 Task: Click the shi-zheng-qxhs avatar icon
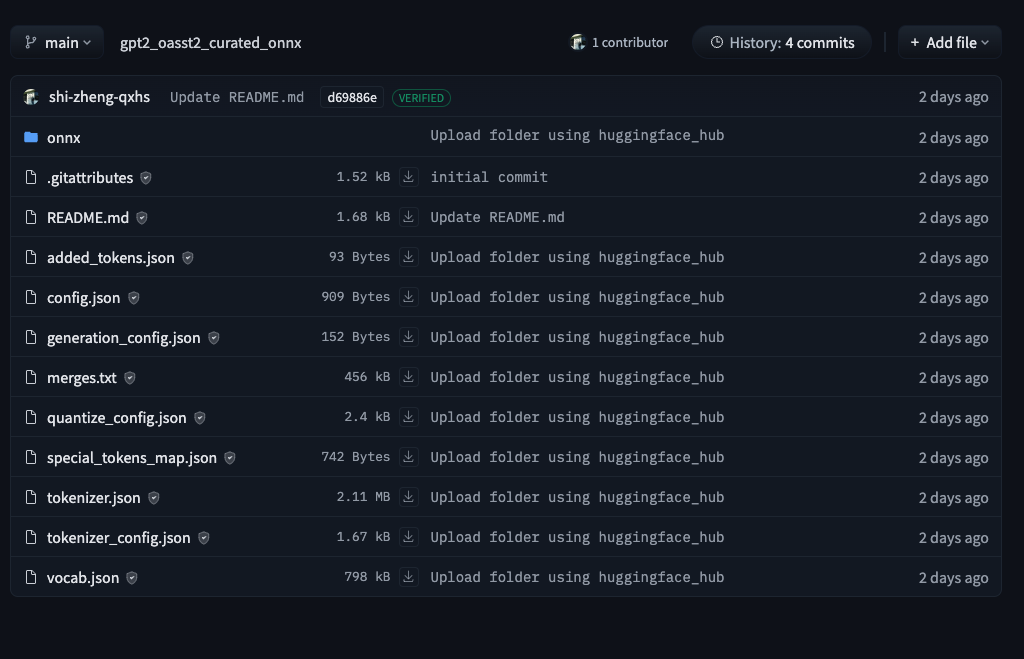click(x=31, y=97)
